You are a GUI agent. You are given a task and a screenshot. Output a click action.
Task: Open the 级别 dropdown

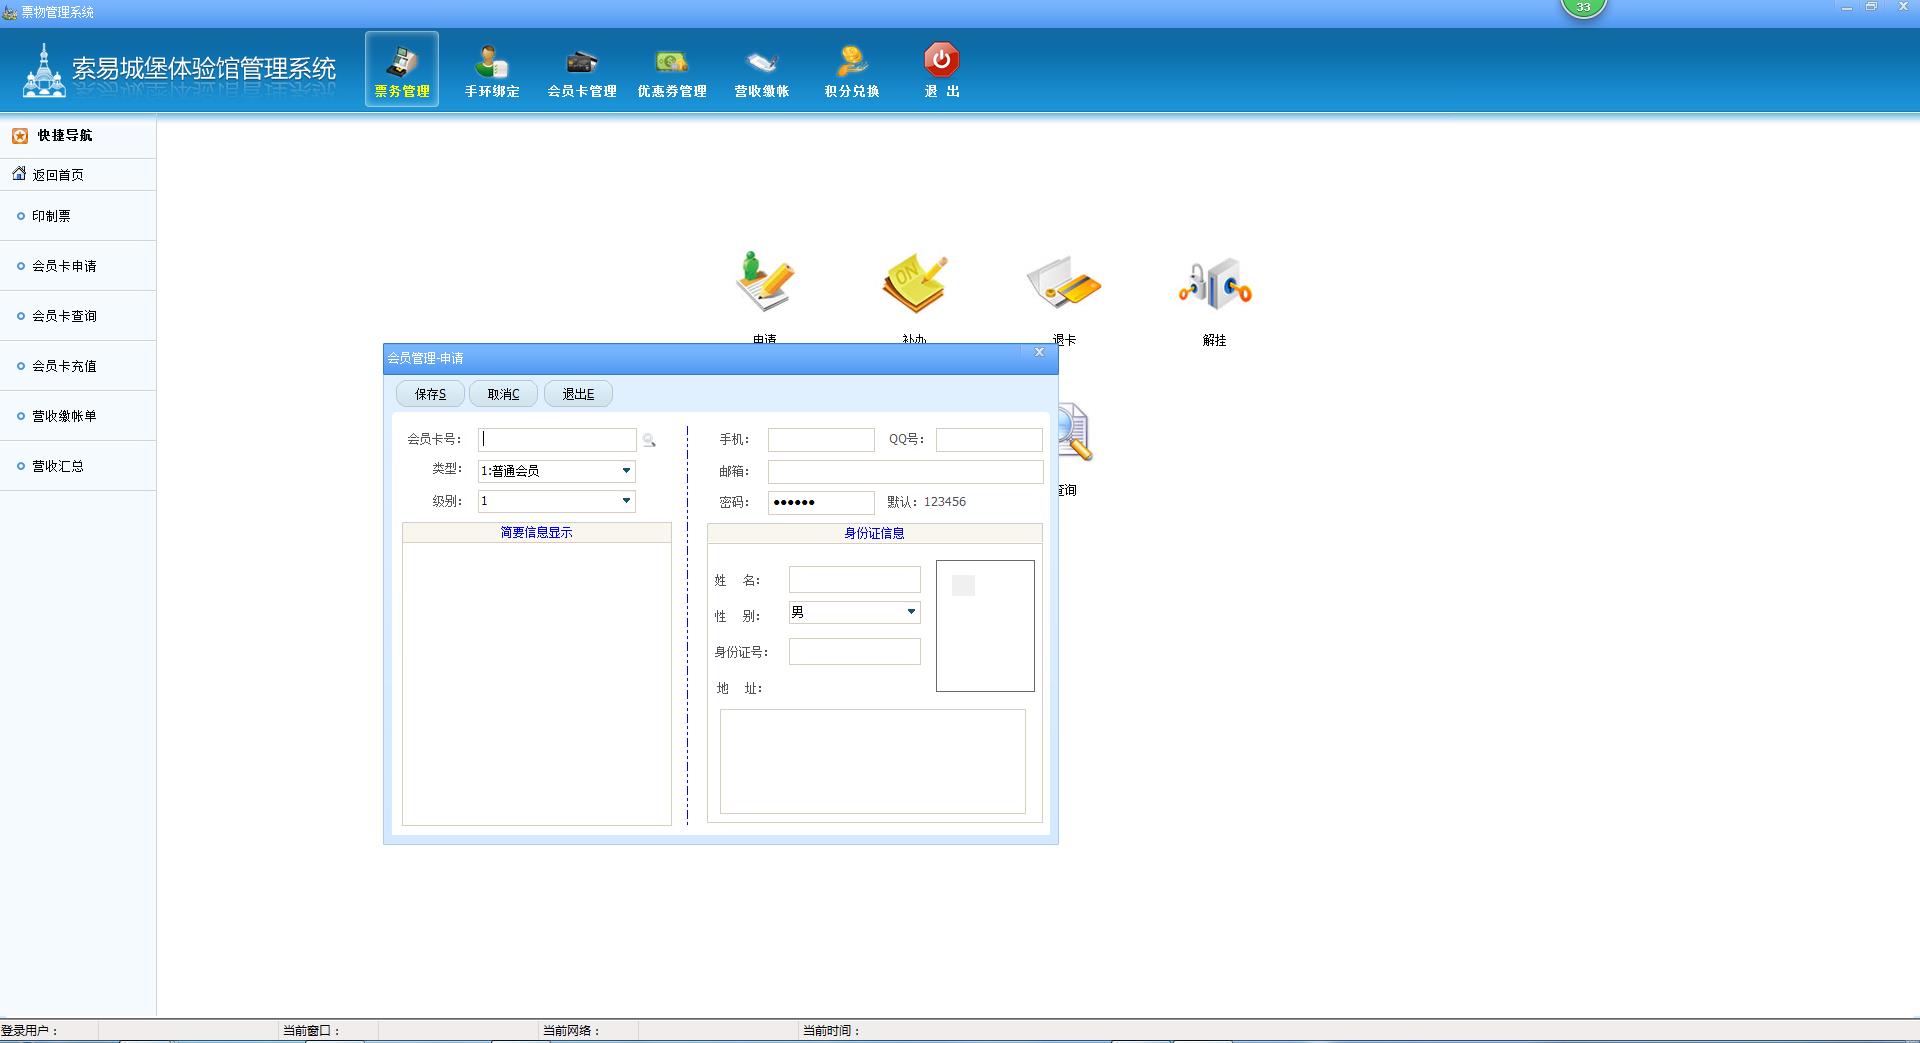626,501
